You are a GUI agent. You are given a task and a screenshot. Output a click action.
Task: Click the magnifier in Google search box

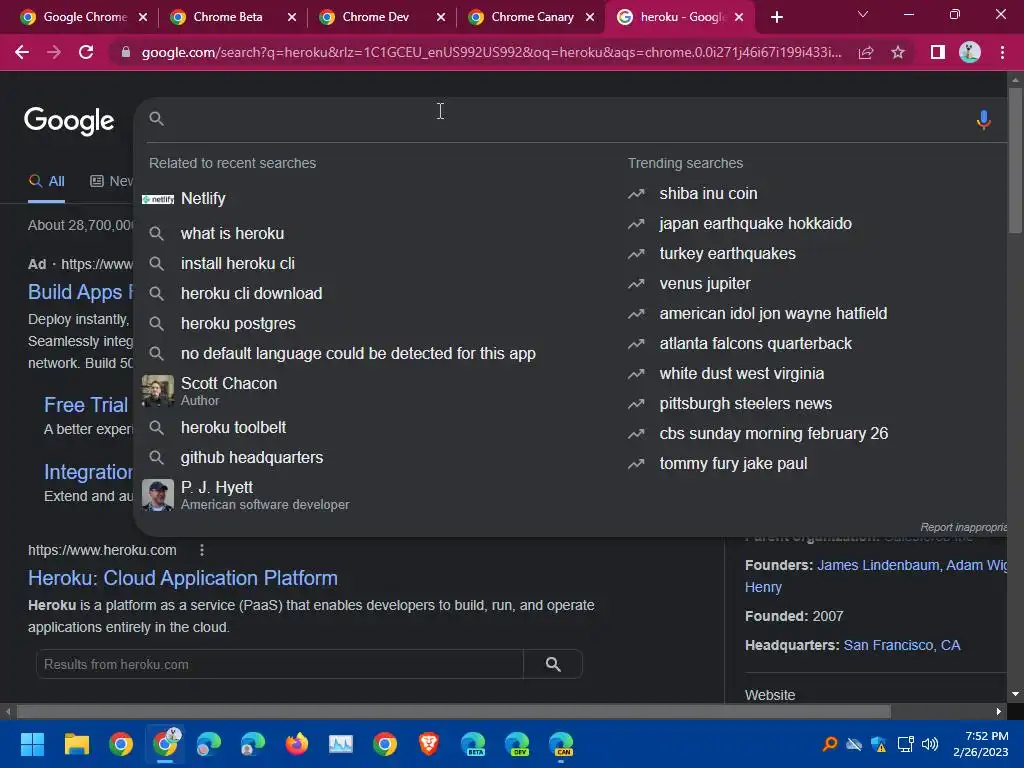pyautogui.click(x=156, y=118)
